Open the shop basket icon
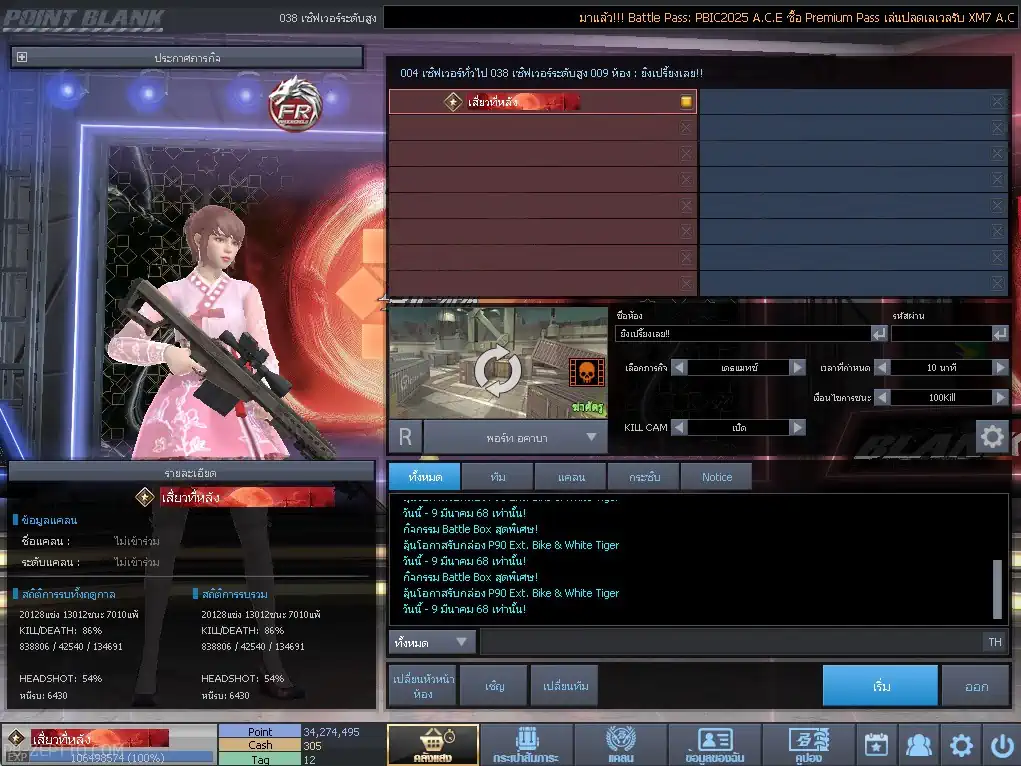Image resolution: width=1021 pixels, height=766 pixels. [433, 745]
